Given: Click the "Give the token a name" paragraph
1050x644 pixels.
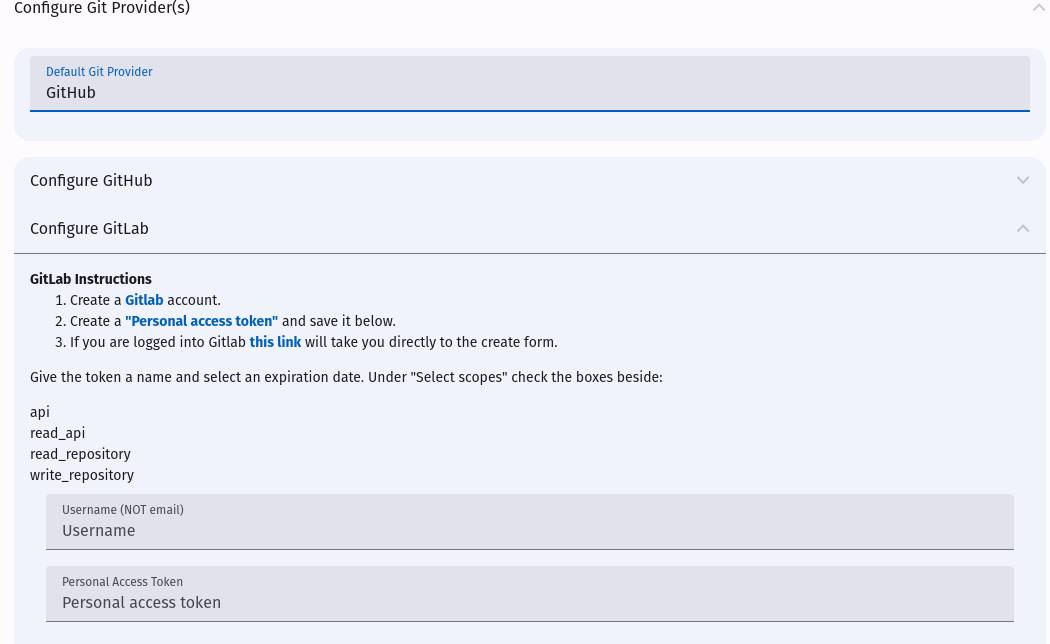Looking at the screenshot, I should pyautogui.click(x=346, y=377).
